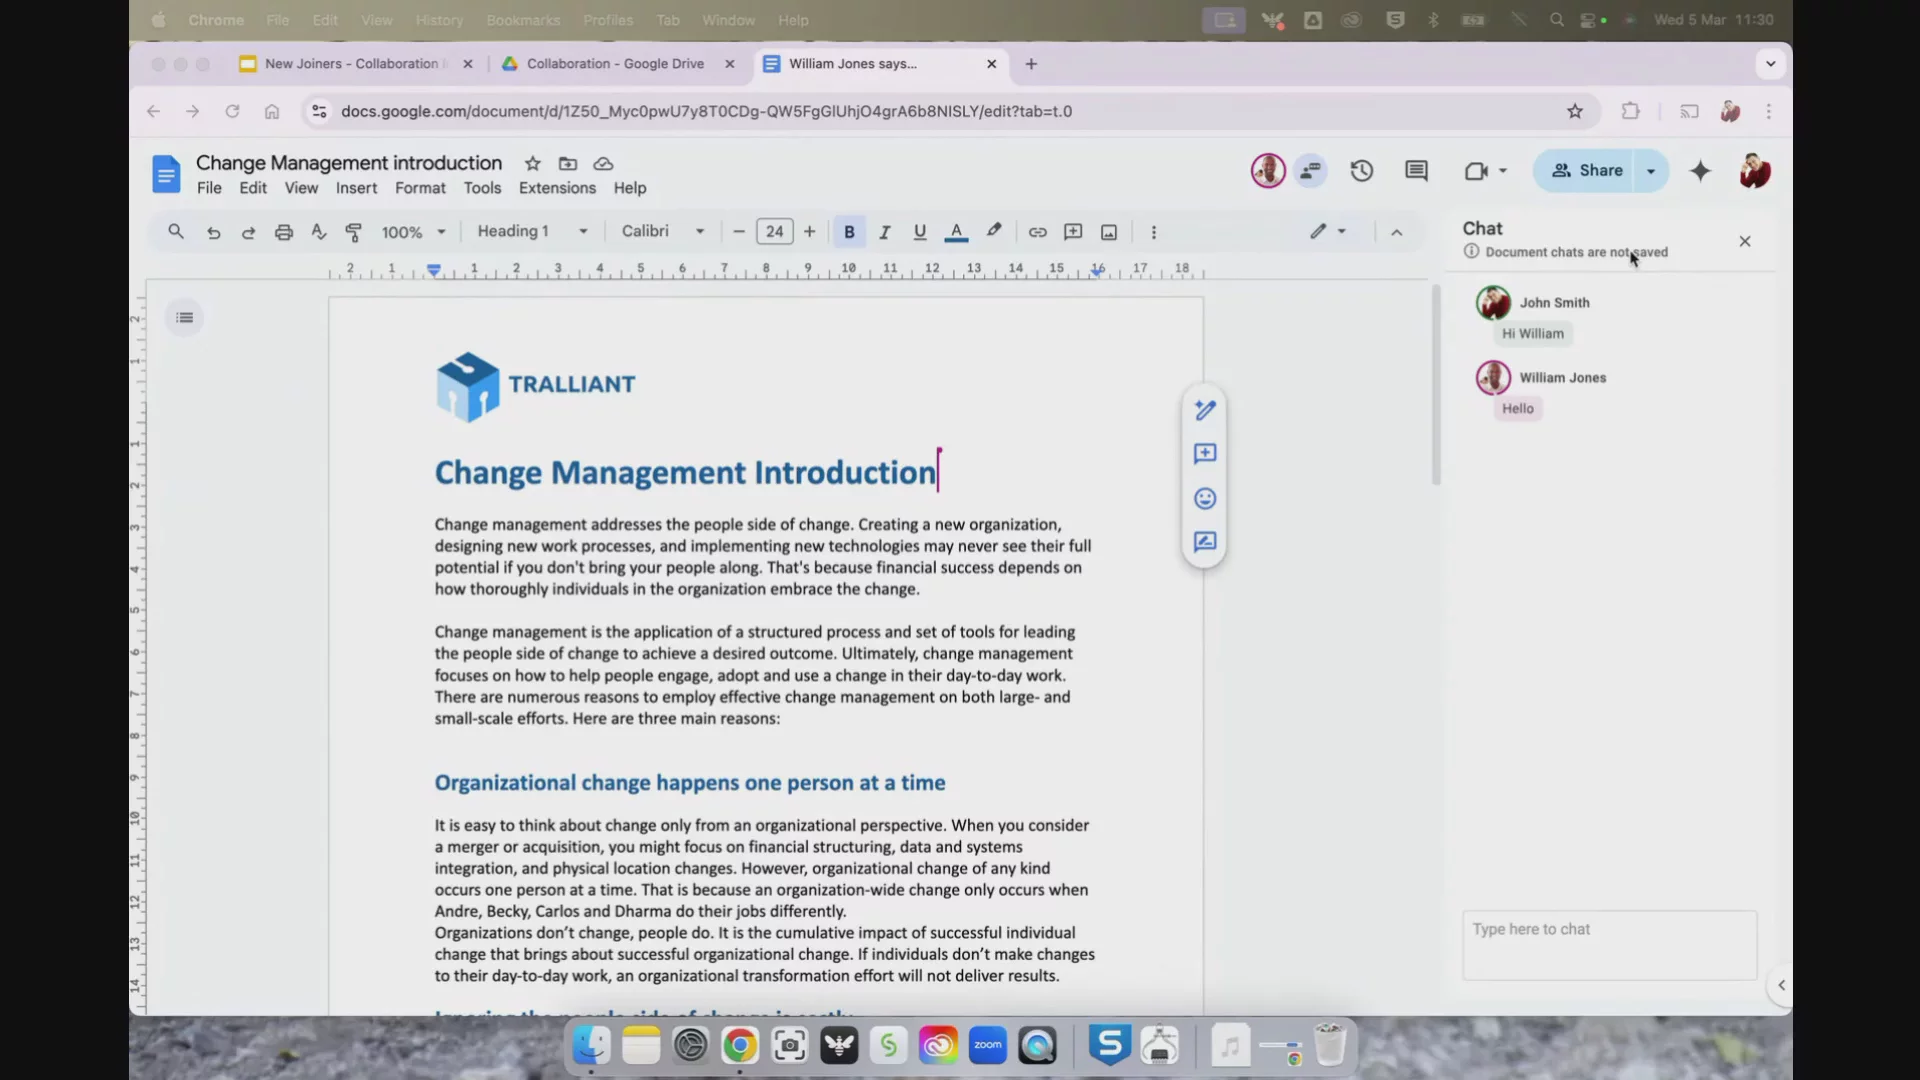Add emoji reaction from side toolbar
The height and width of the screenshot is (1080, 1920).
1205,498
